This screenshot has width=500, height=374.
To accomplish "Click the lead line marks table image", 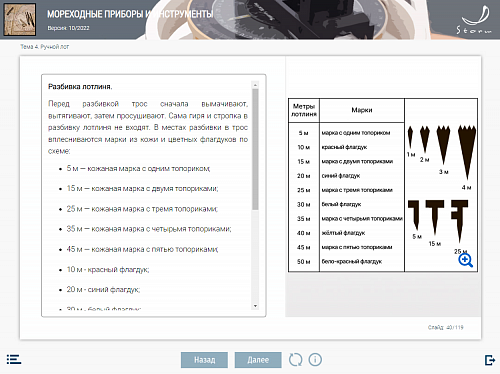I will (383, 185).
